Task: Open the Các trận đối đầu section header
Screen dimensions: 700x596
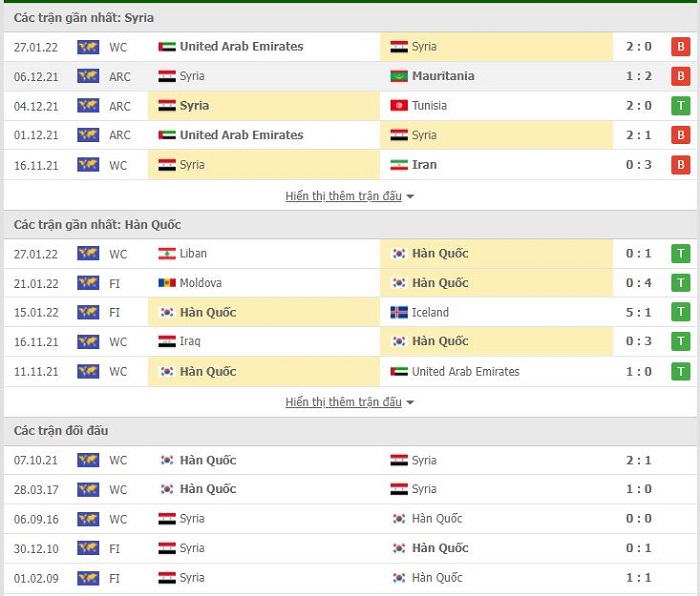Action: tap(61, 431)
